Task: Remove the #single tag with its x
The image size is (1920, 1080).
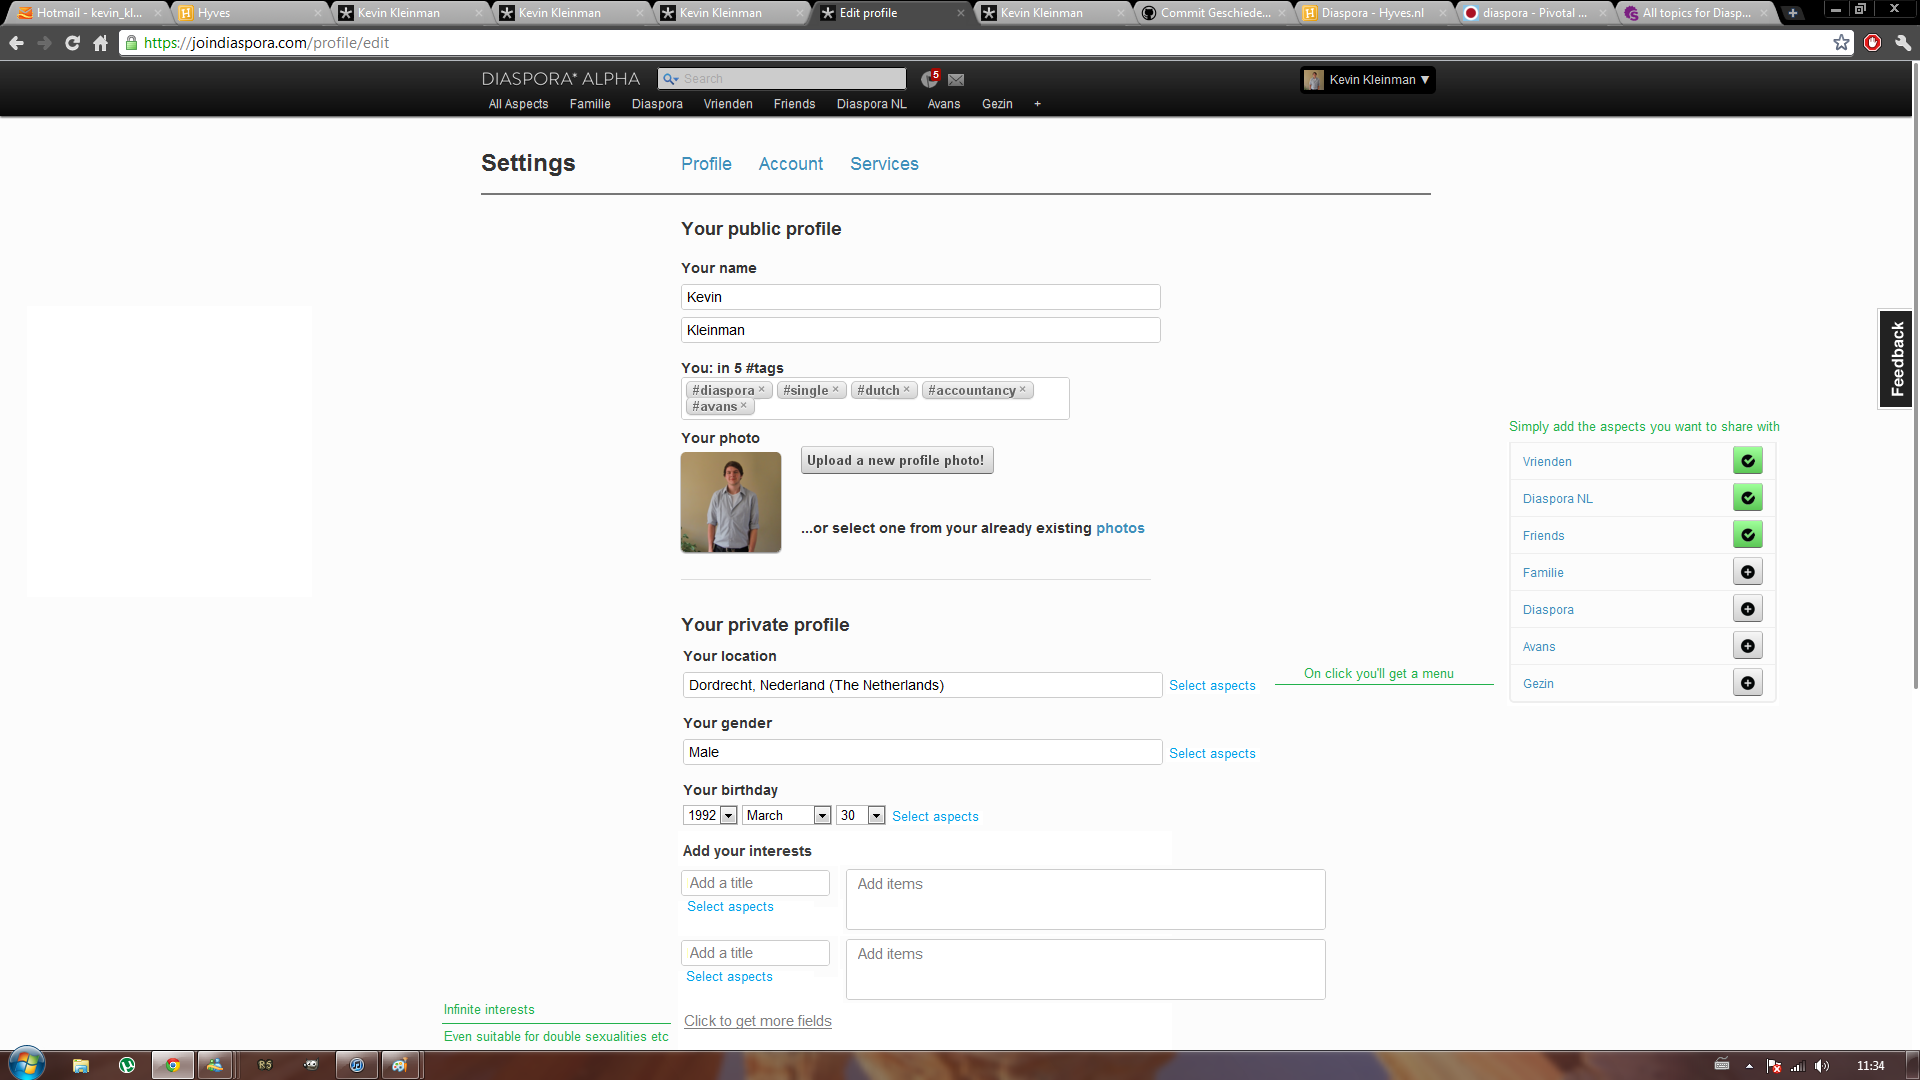Action: [x=836, y=390]
